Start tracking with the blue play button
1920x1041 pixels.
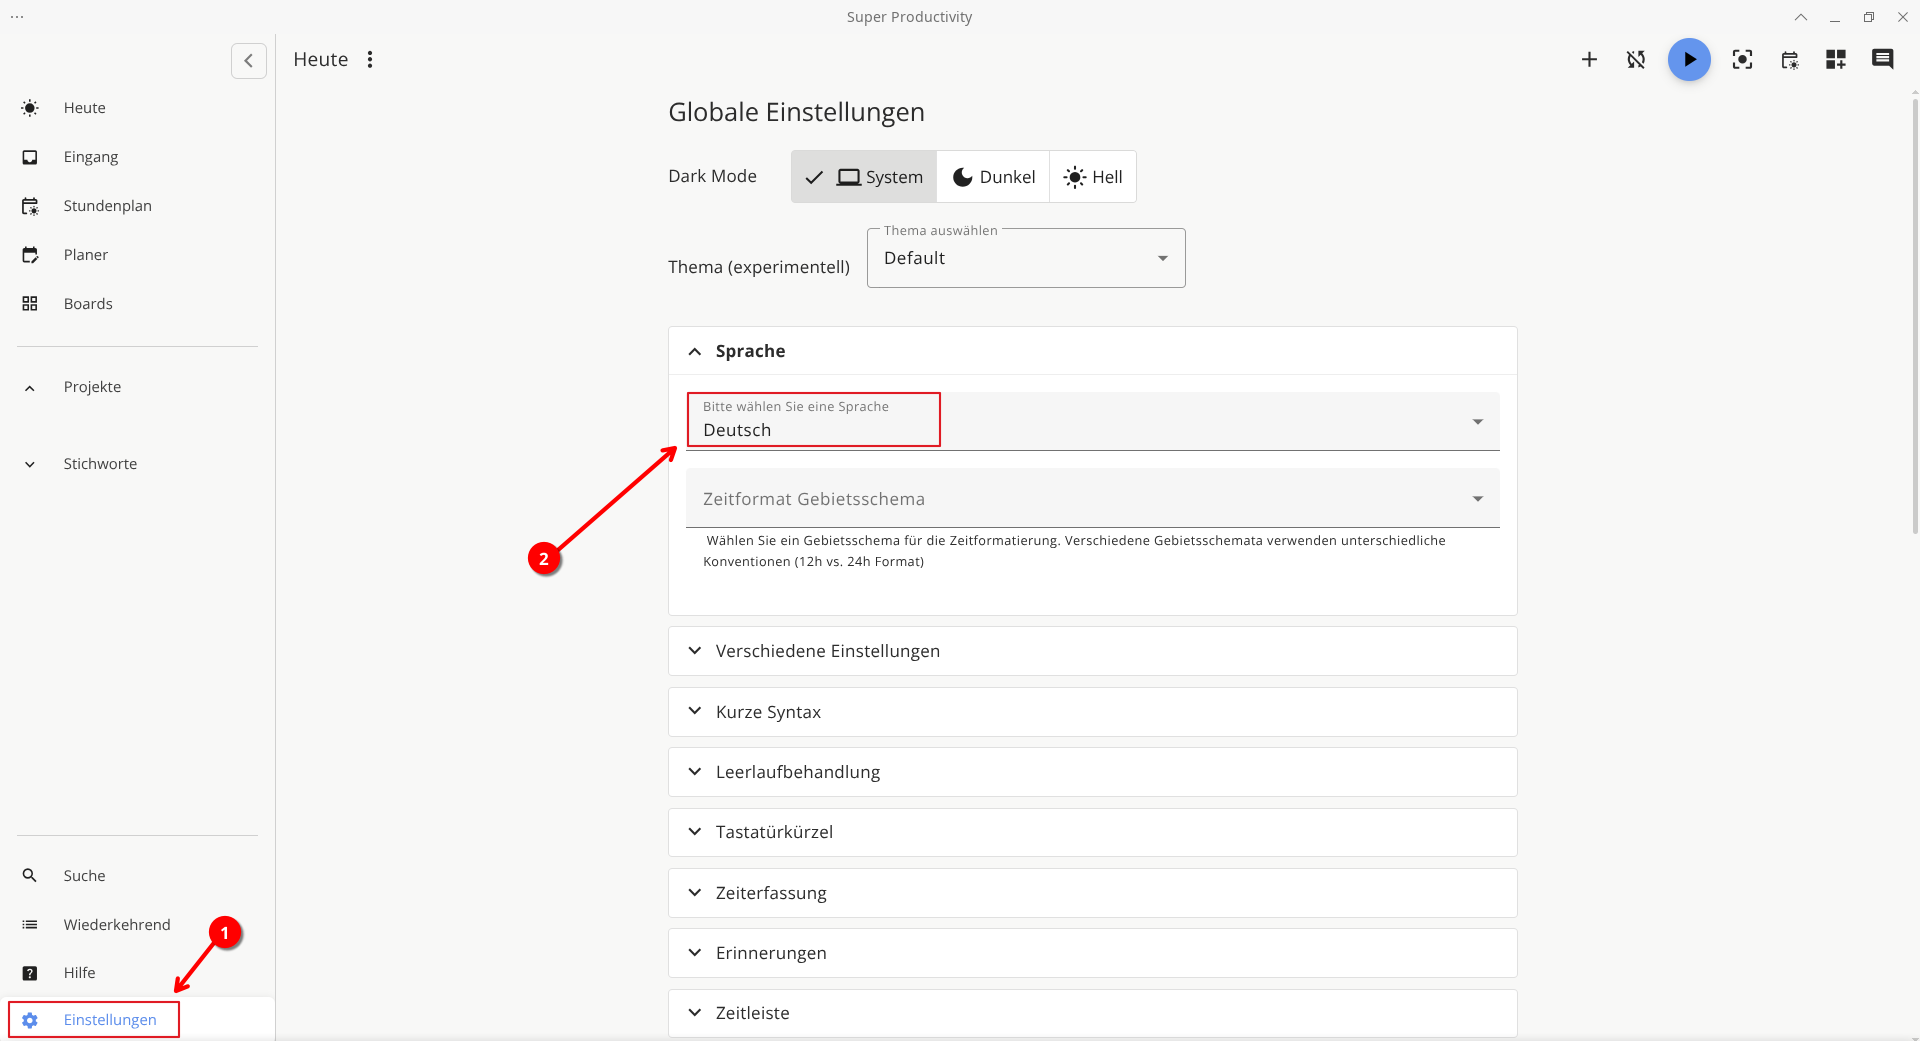(1688, 59)
